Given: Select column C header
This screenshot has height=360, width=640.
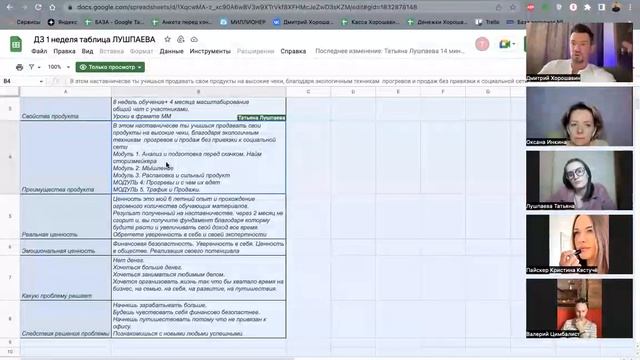Looking at the screenshot, I should click(308, 92).
